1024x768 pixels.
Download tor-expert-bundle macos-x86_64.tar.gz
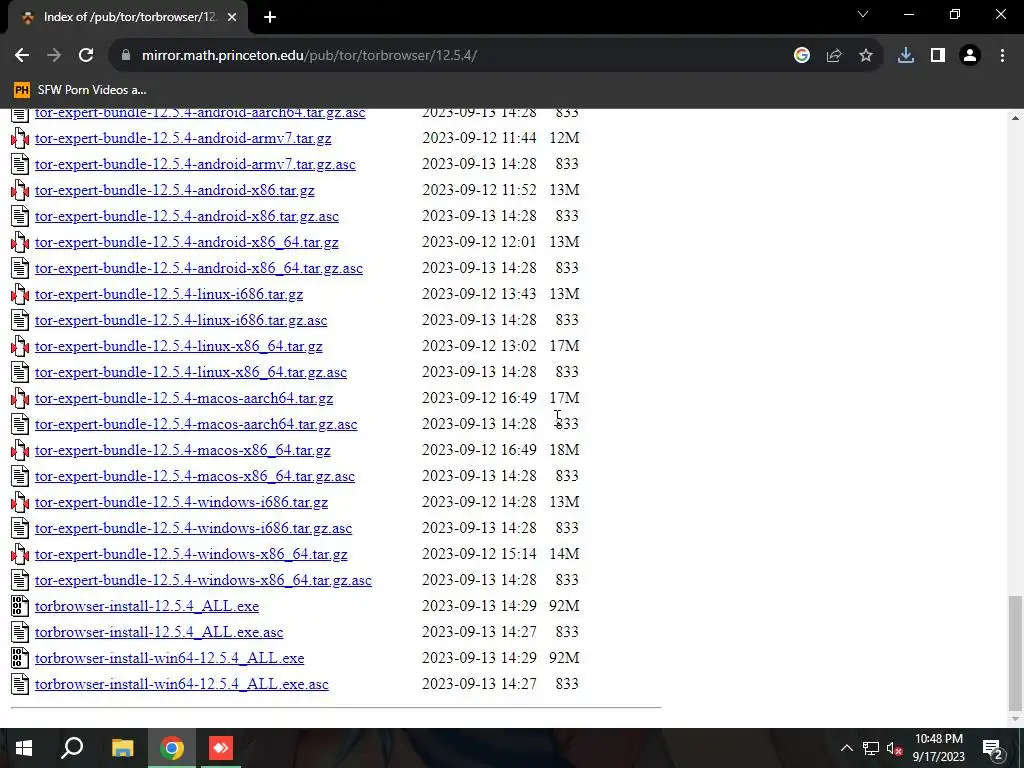[182, 450]
